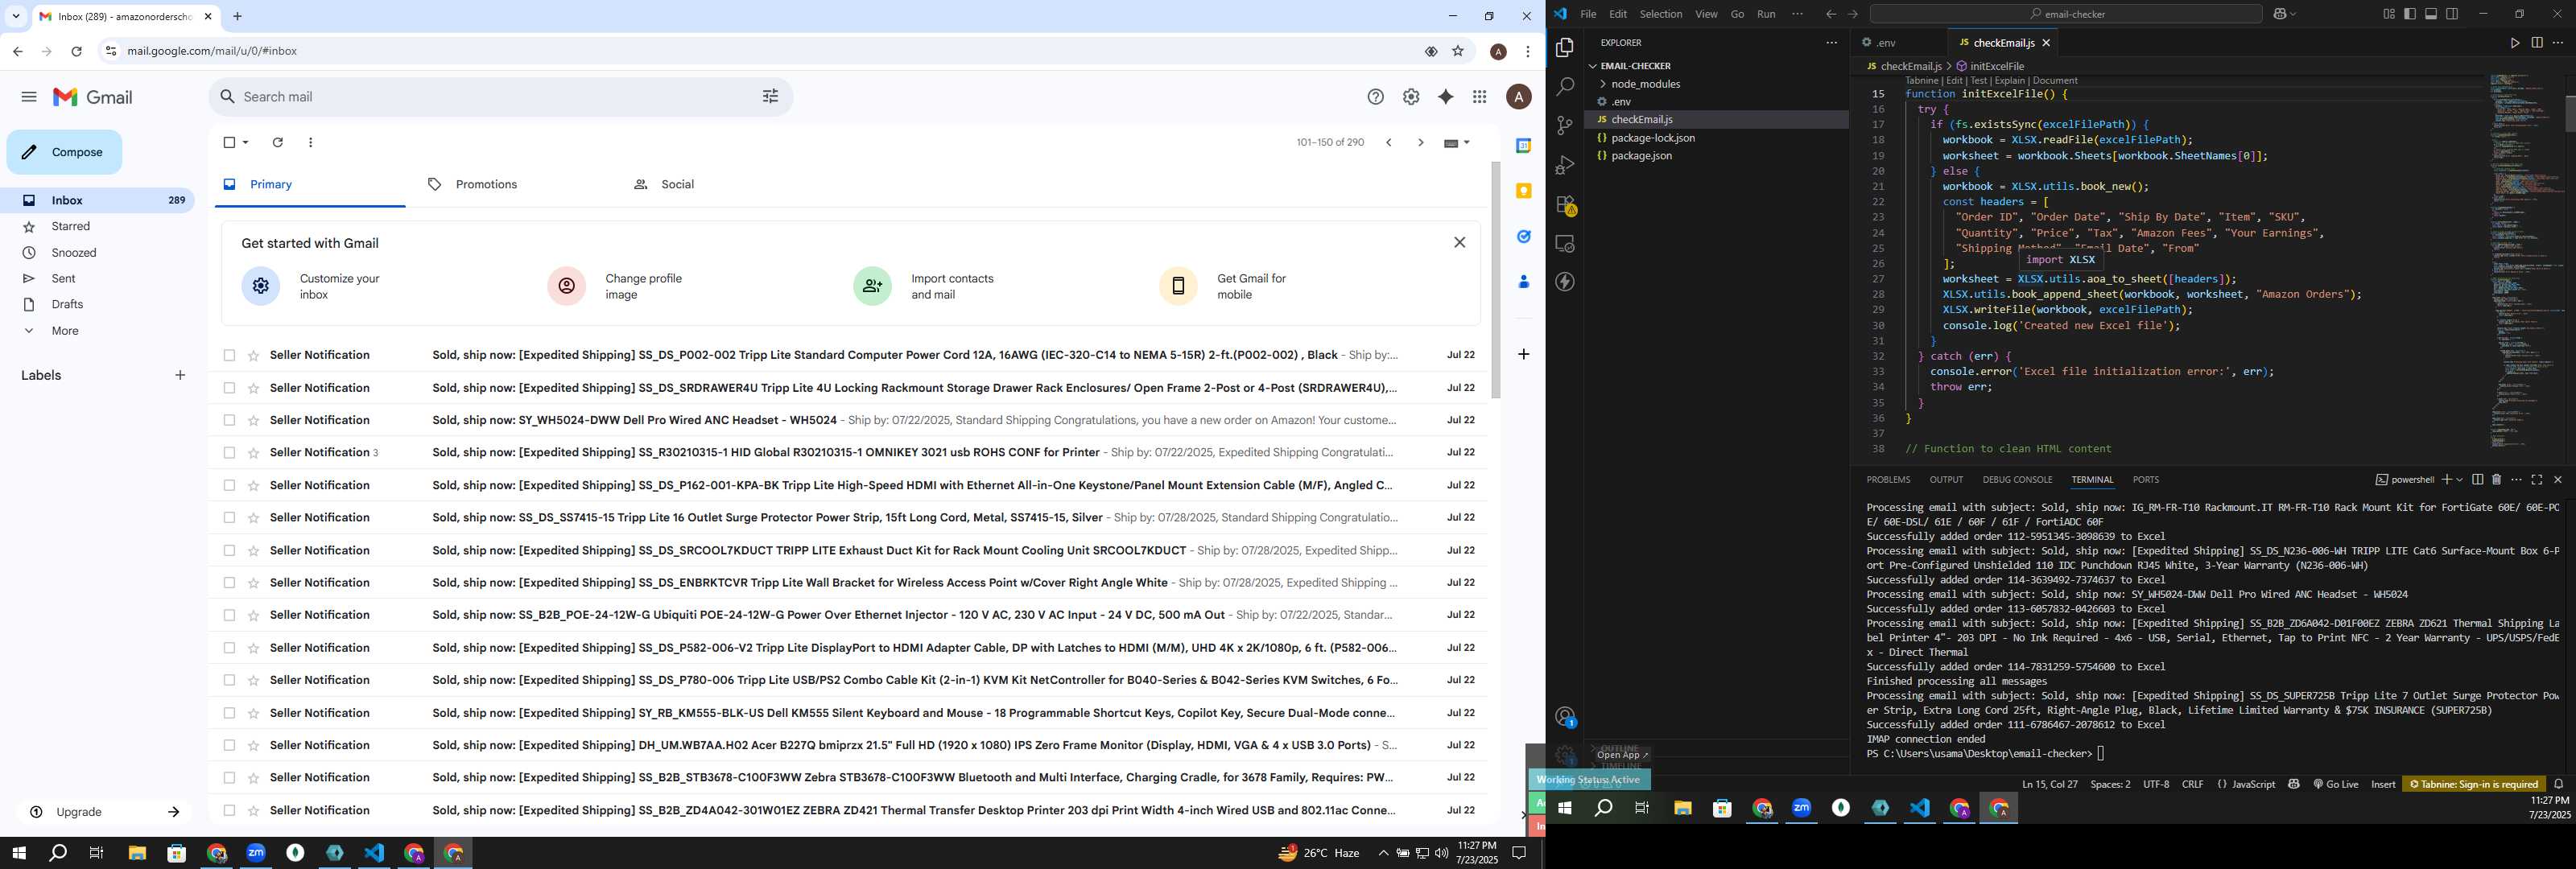
Task: Open the Google apps grid icon
Action: [1480, 97]
